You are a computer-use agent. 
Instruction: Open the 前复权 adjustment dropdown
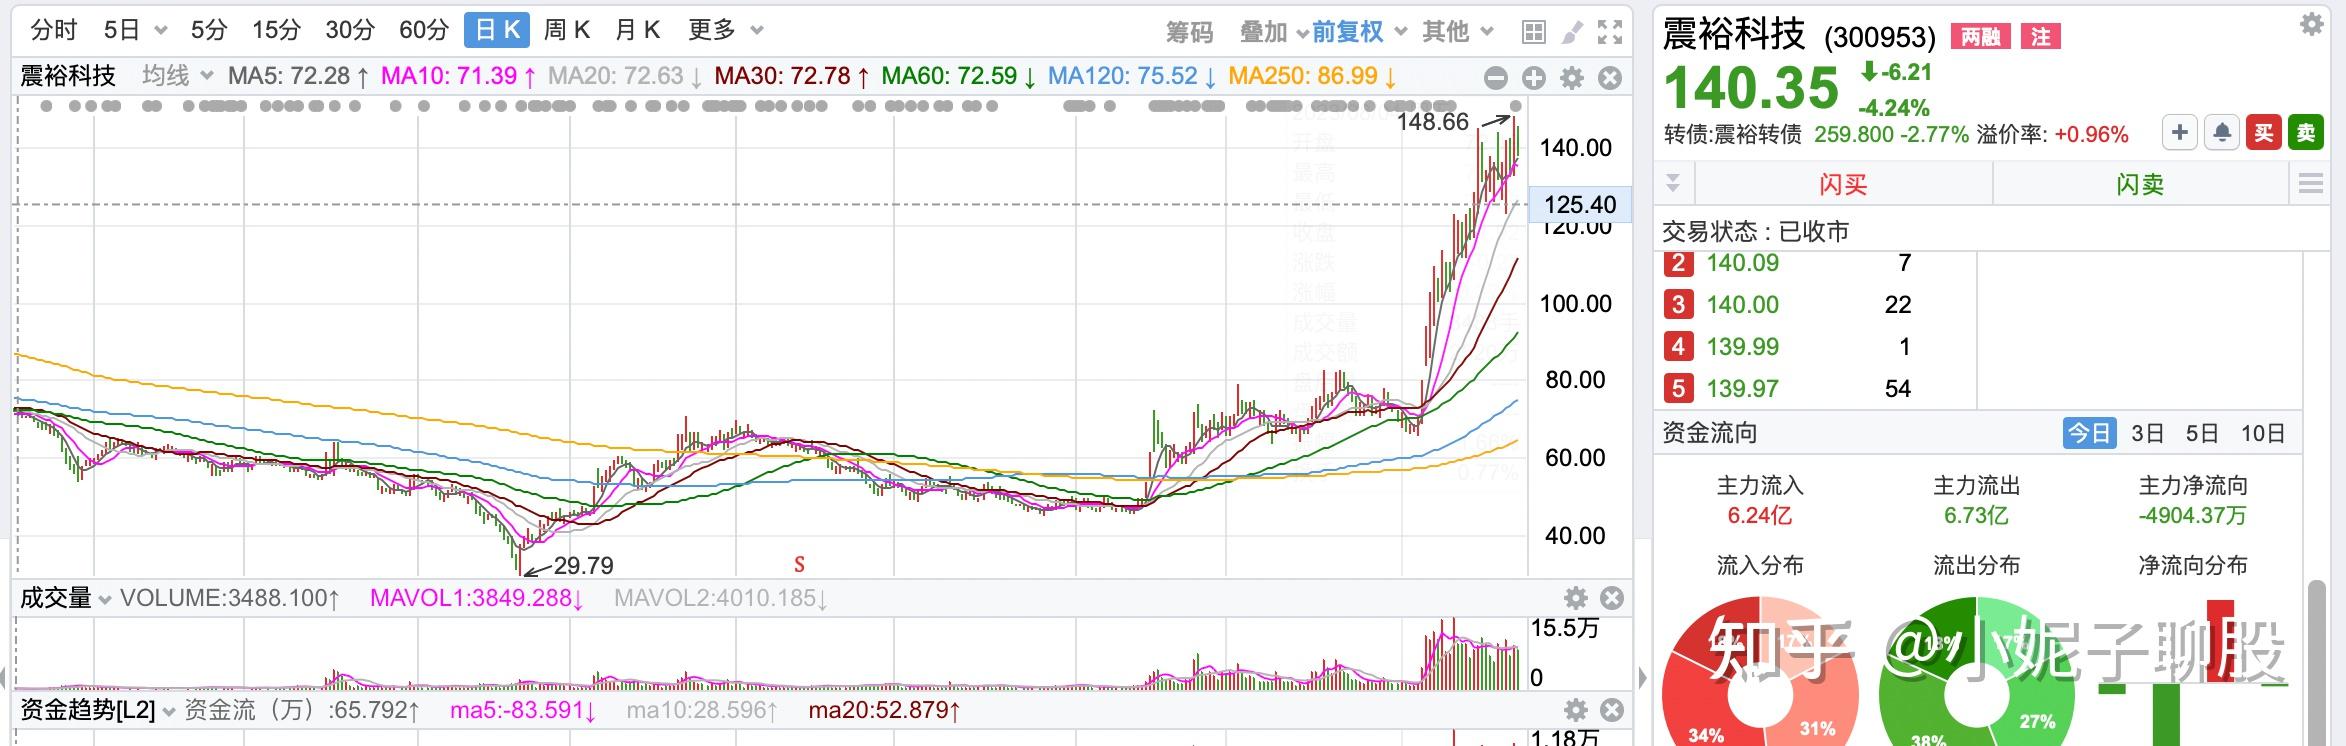click(x=1359, y=33)
